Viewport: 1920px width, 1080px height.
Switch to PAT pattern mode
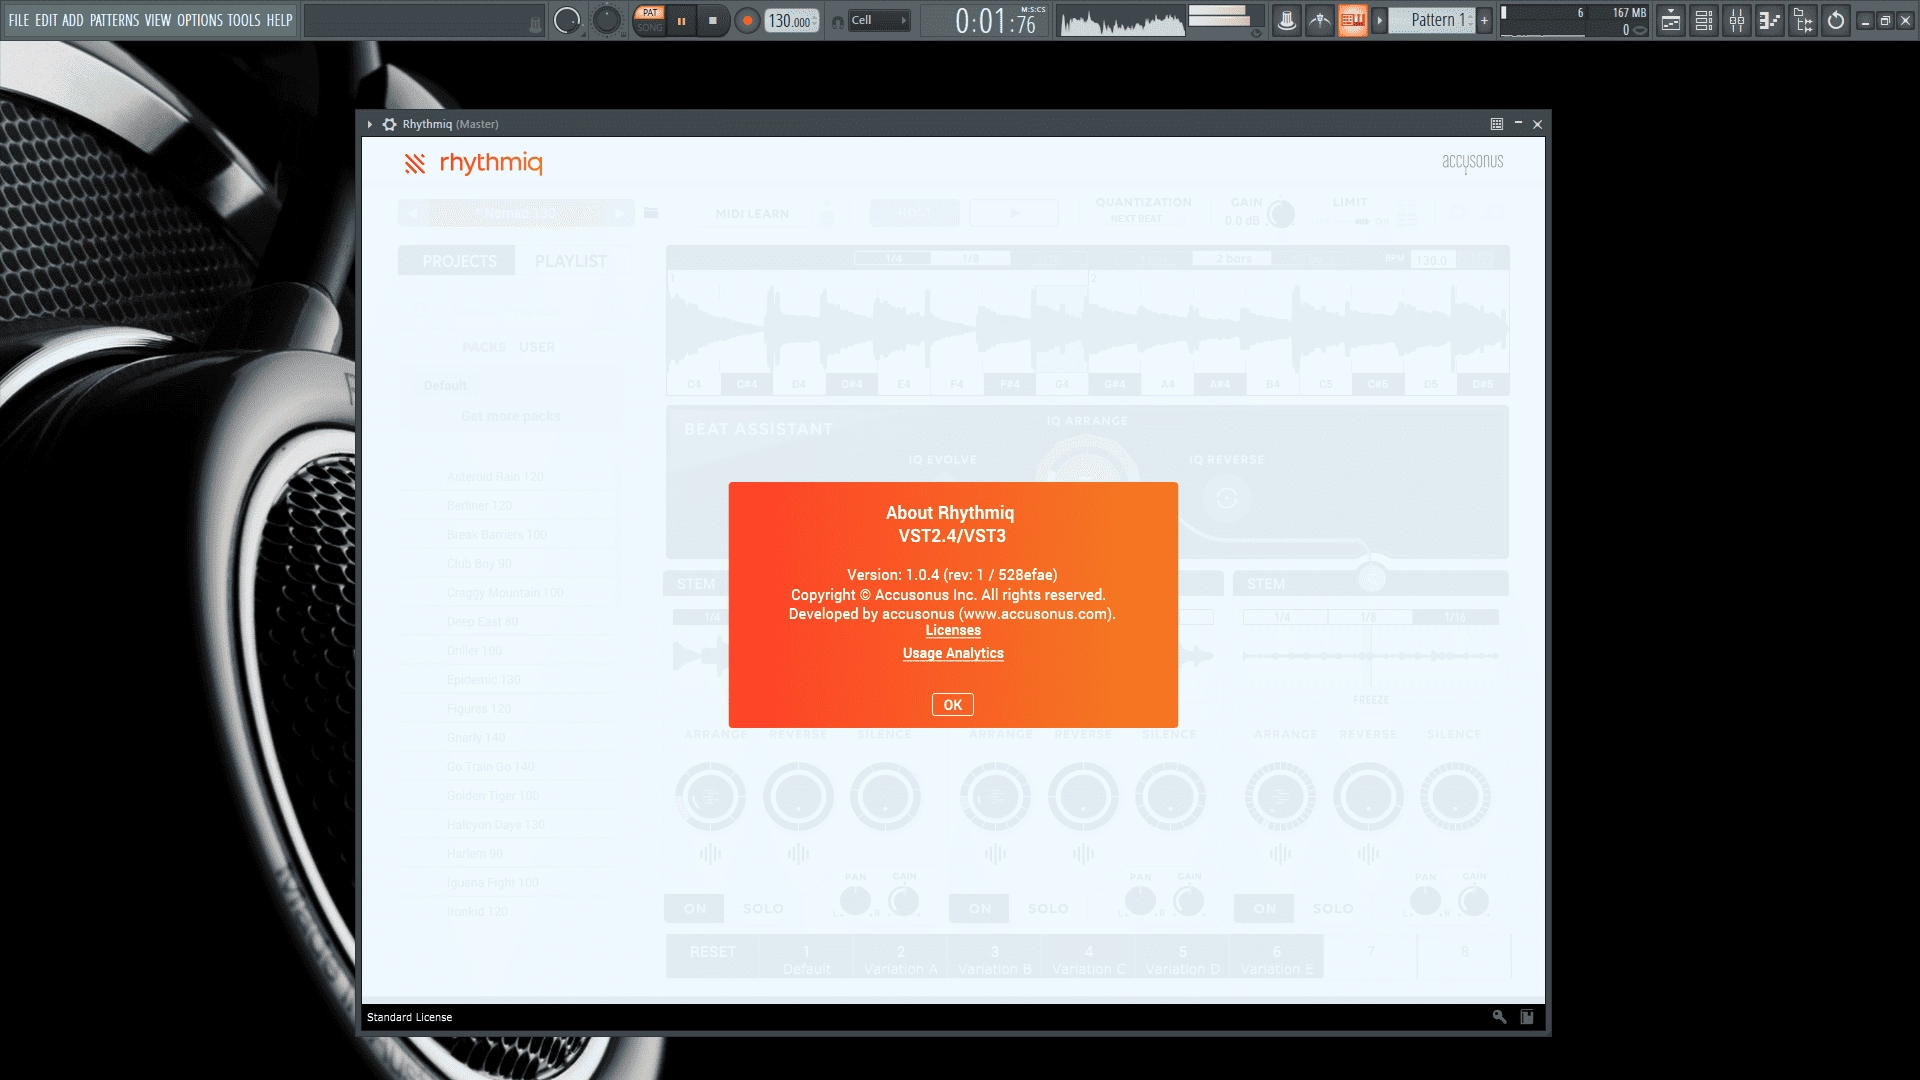pos(650,13)
